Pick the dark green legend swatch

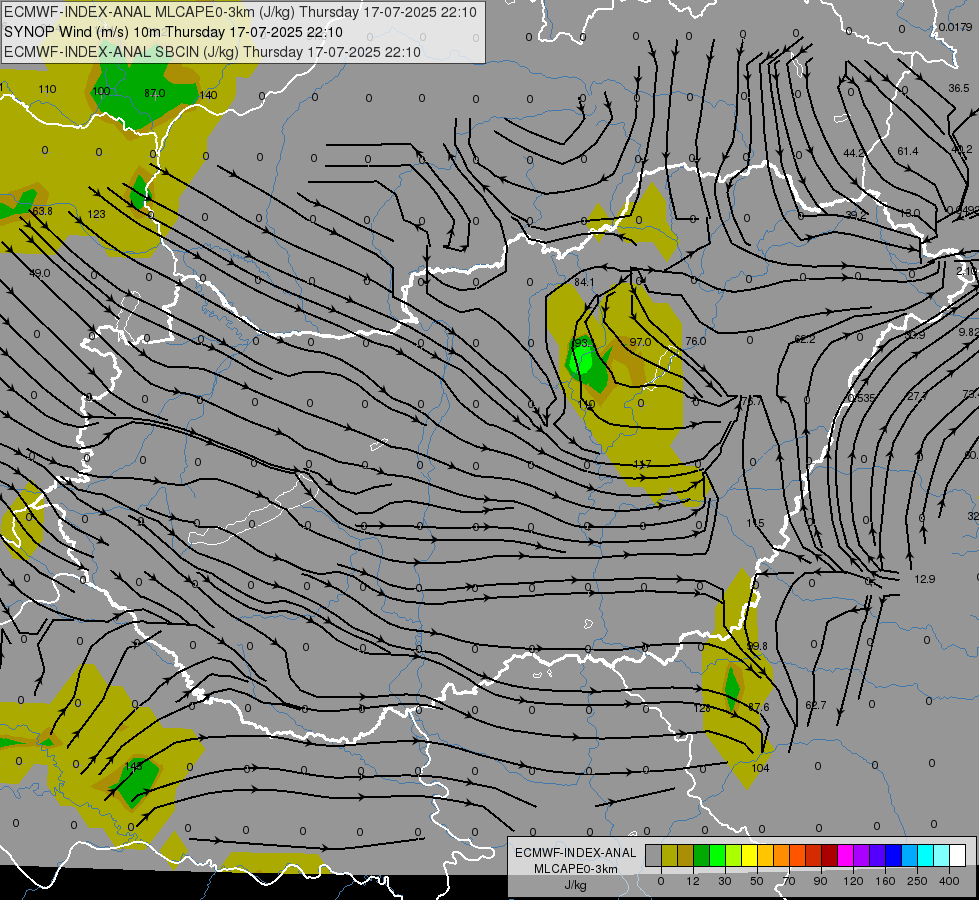pos(701,855)
